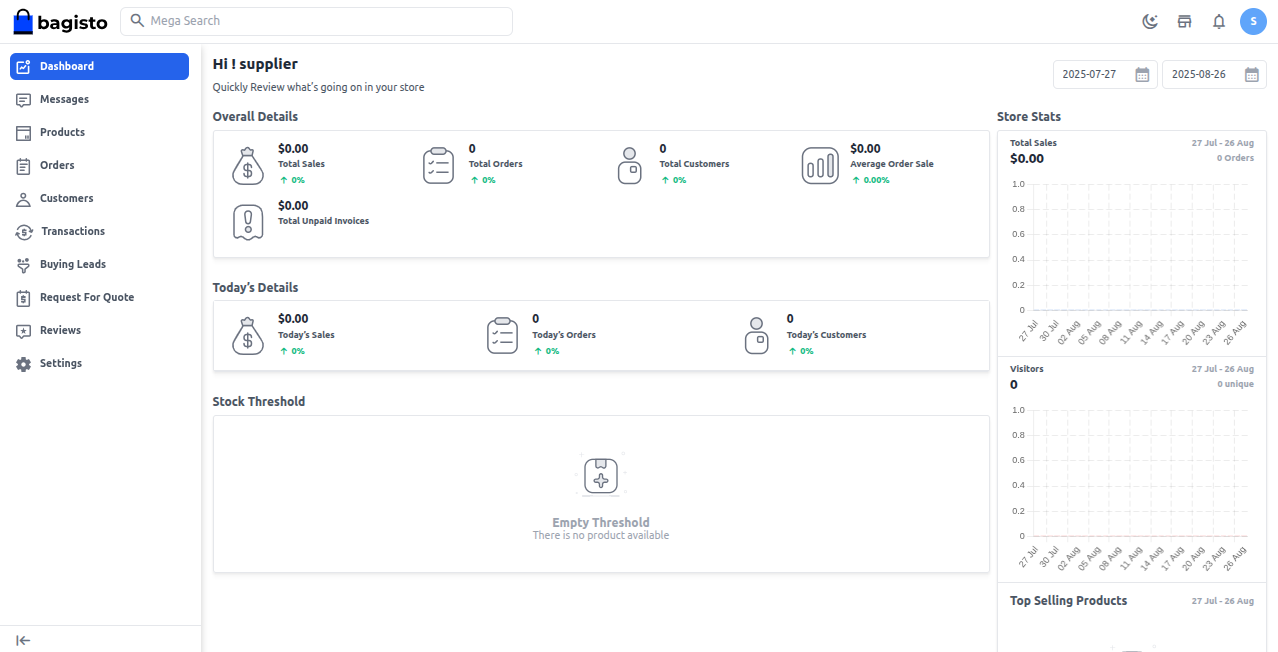Click the Transactions sidebar icon

pyautogui.click(x=22, y=231)
